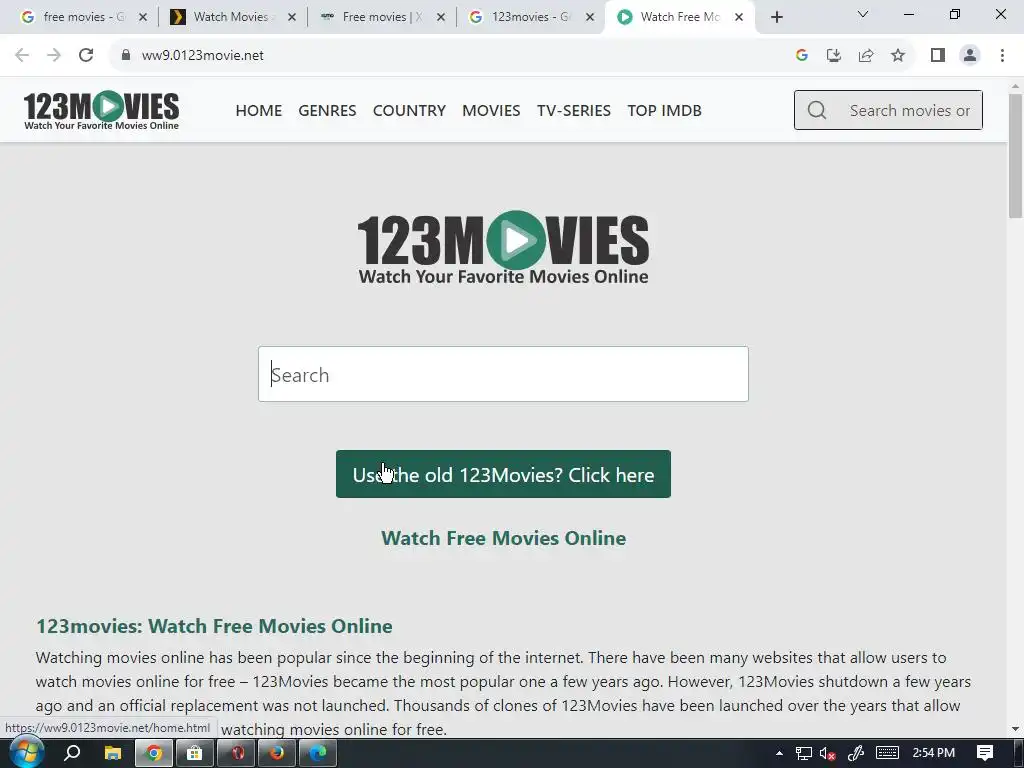Click the pen workspace tray icon

click(856, 754)
